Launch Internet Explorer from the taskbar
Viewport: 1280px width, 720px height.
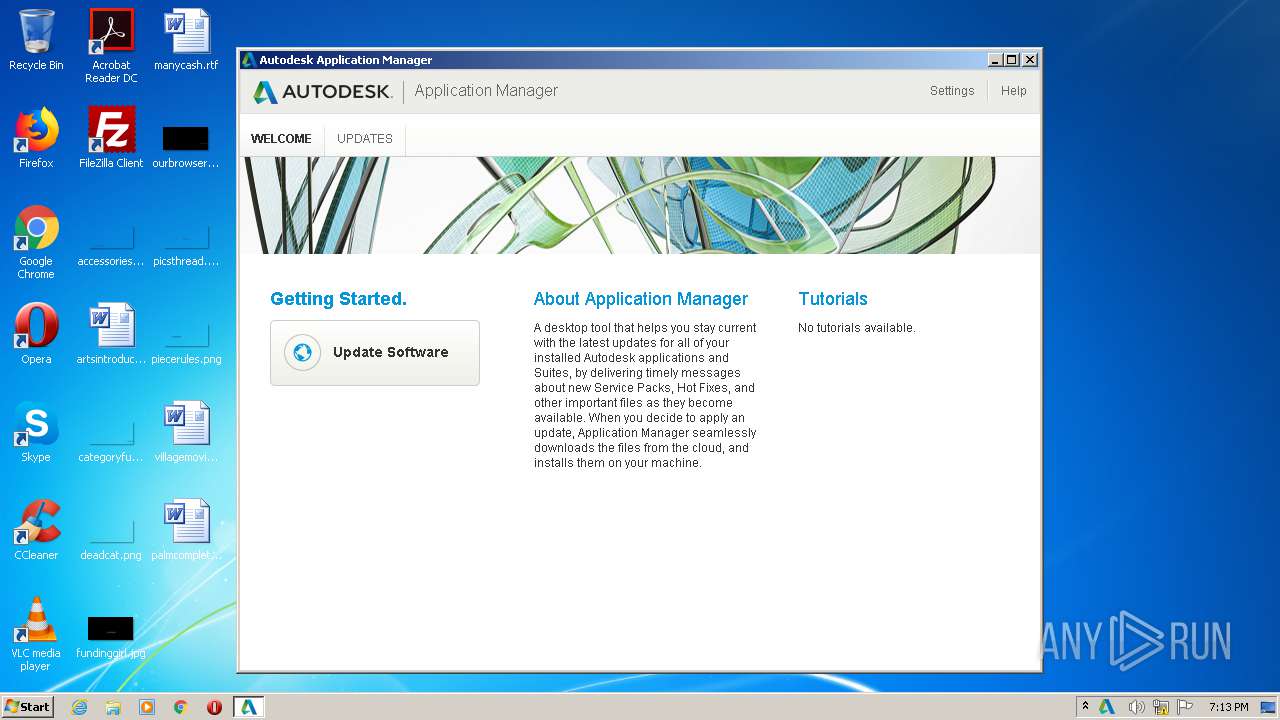(x=79, y=707)
